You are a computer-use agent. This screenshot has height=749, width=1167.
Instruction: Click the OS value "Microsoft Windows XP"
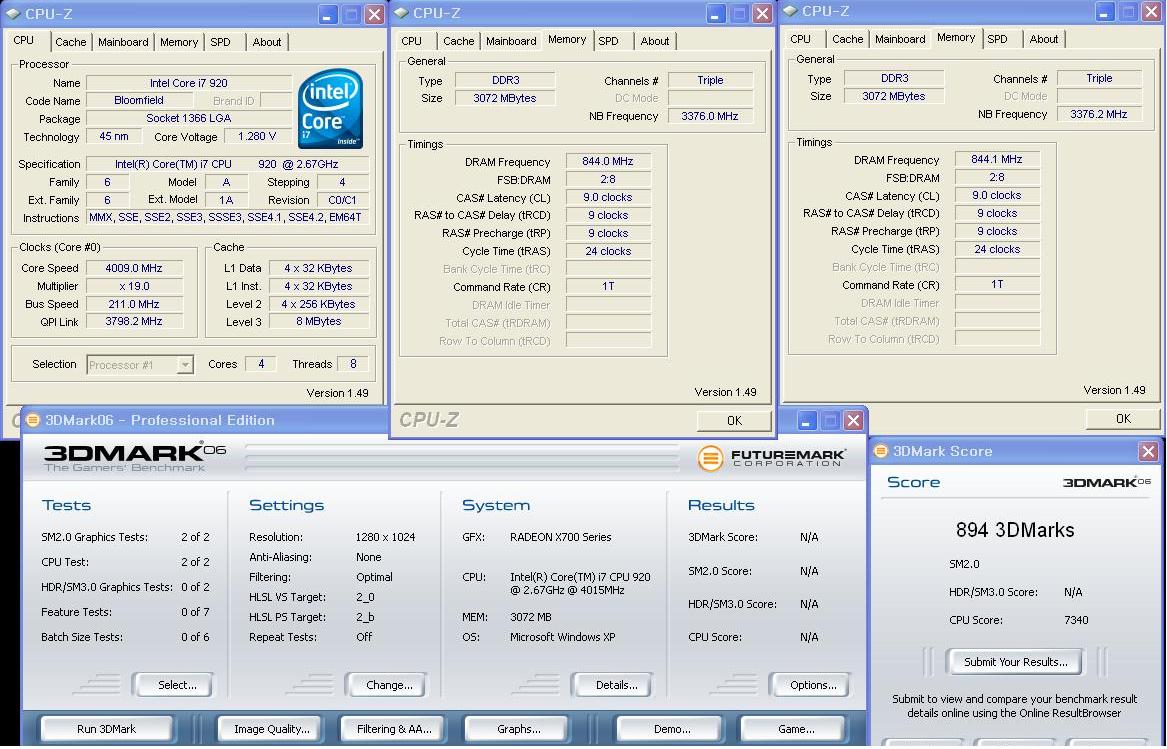click(563, 637)
